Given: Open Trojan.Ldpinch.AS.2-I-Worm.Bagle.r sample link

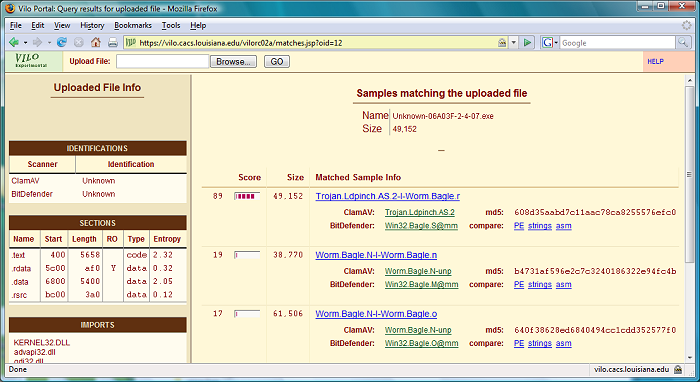Looking at the screenshot, I should coord(388,196).
